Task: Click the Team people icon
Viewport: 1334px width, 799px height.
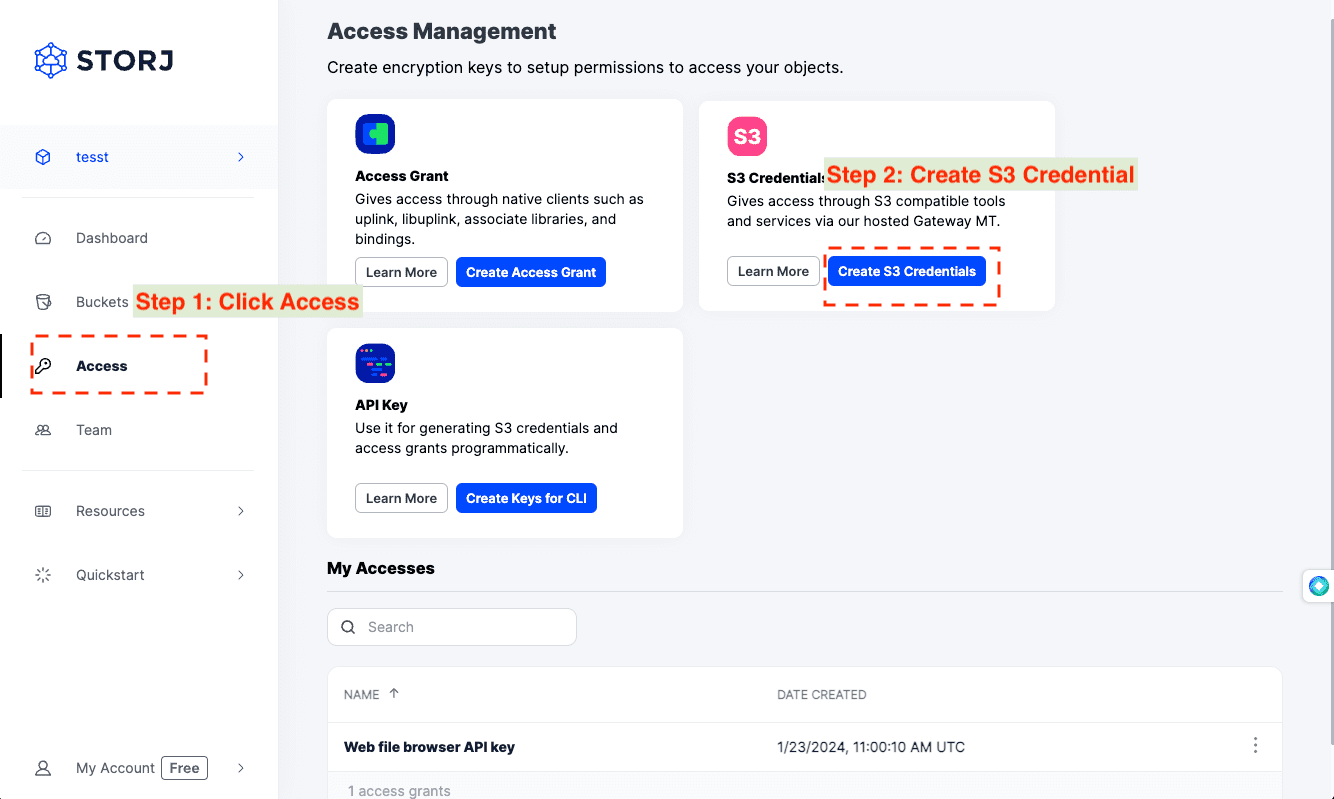Action: click(x=43, y=430)
